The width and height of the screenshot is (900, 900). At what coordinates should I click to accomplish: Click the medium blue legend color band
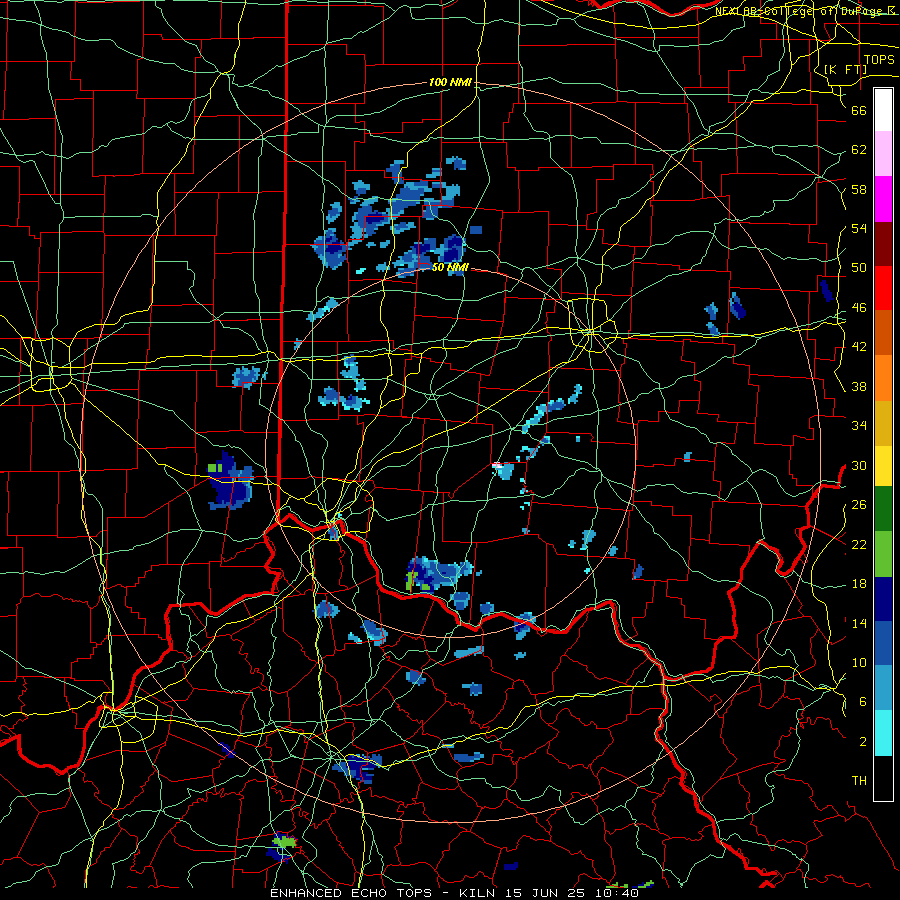point(883,643)
